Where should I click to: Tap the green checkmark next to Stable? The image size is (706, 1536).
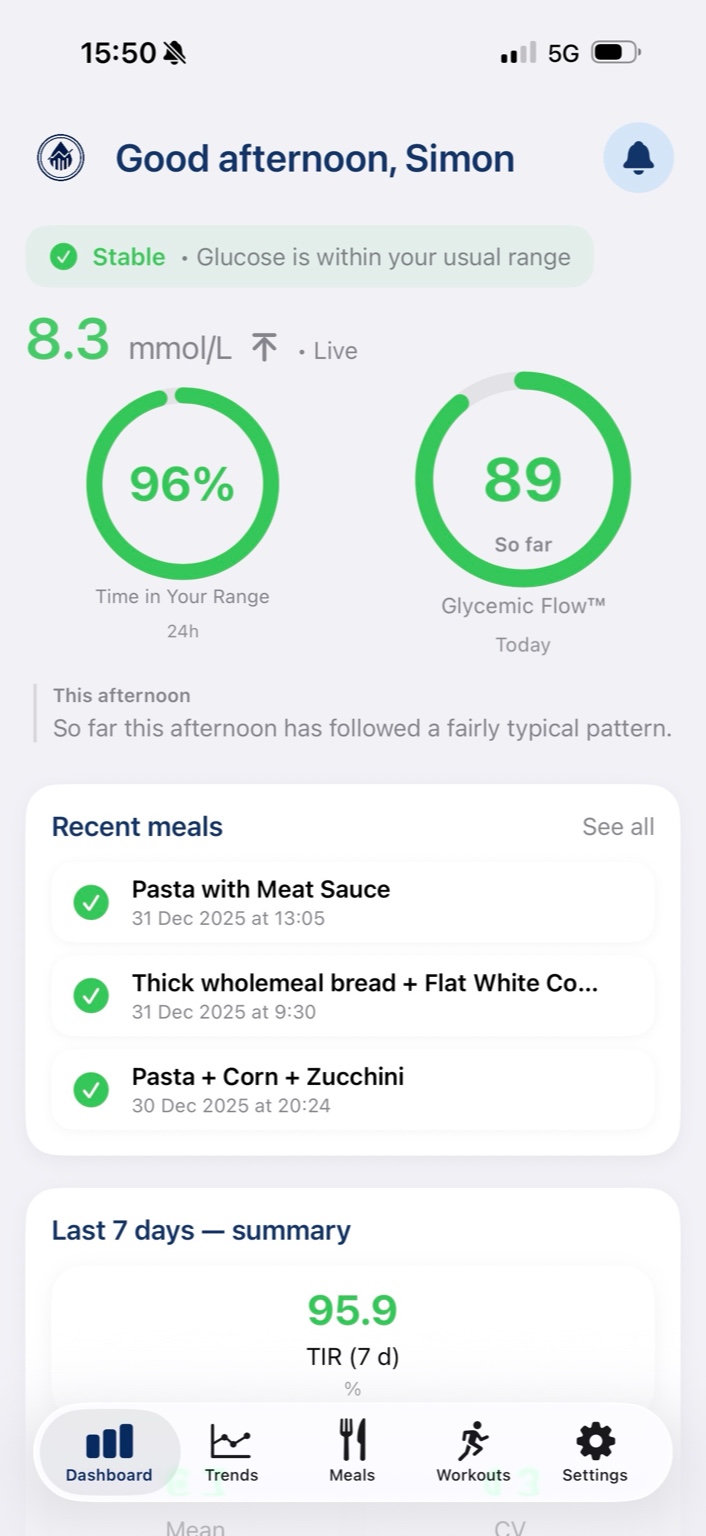63,257
